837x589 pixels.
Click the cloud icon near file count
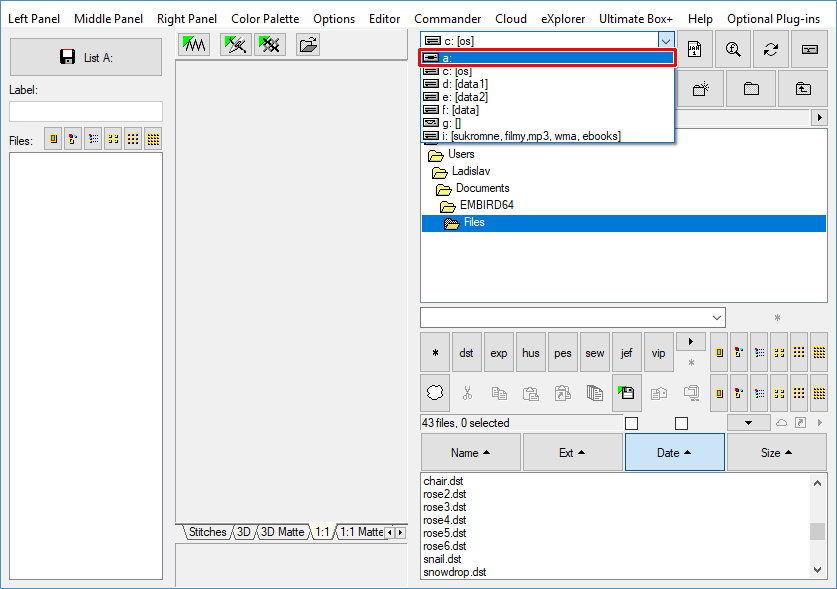coord(781,423)
